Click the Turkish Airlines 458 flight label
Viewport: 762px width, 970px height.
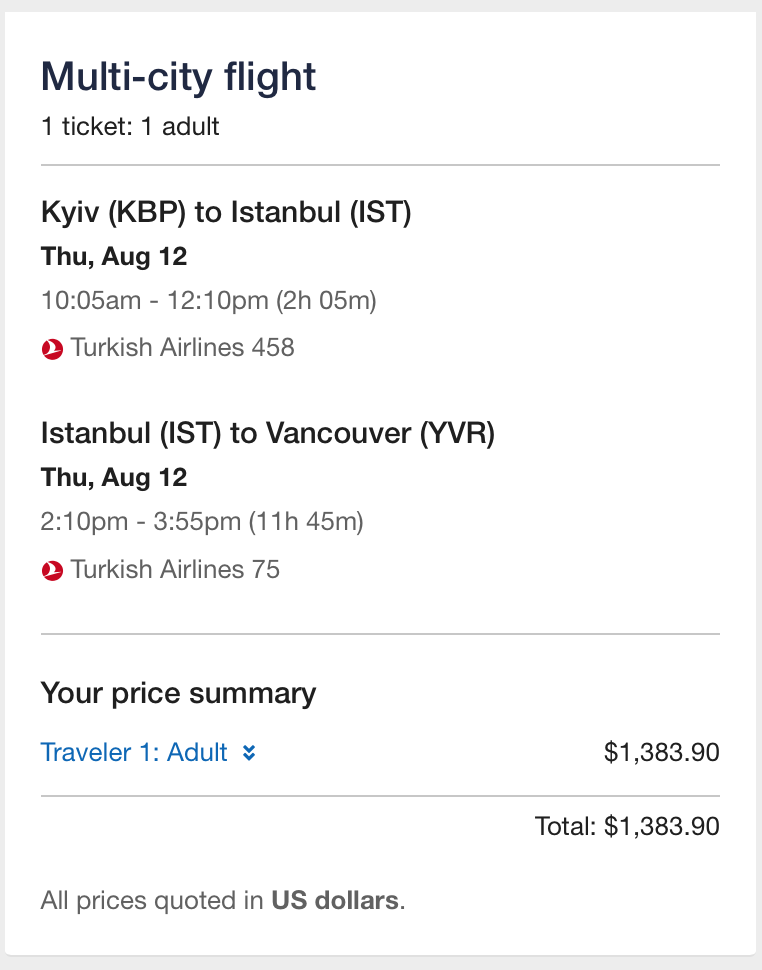(182, 348)
